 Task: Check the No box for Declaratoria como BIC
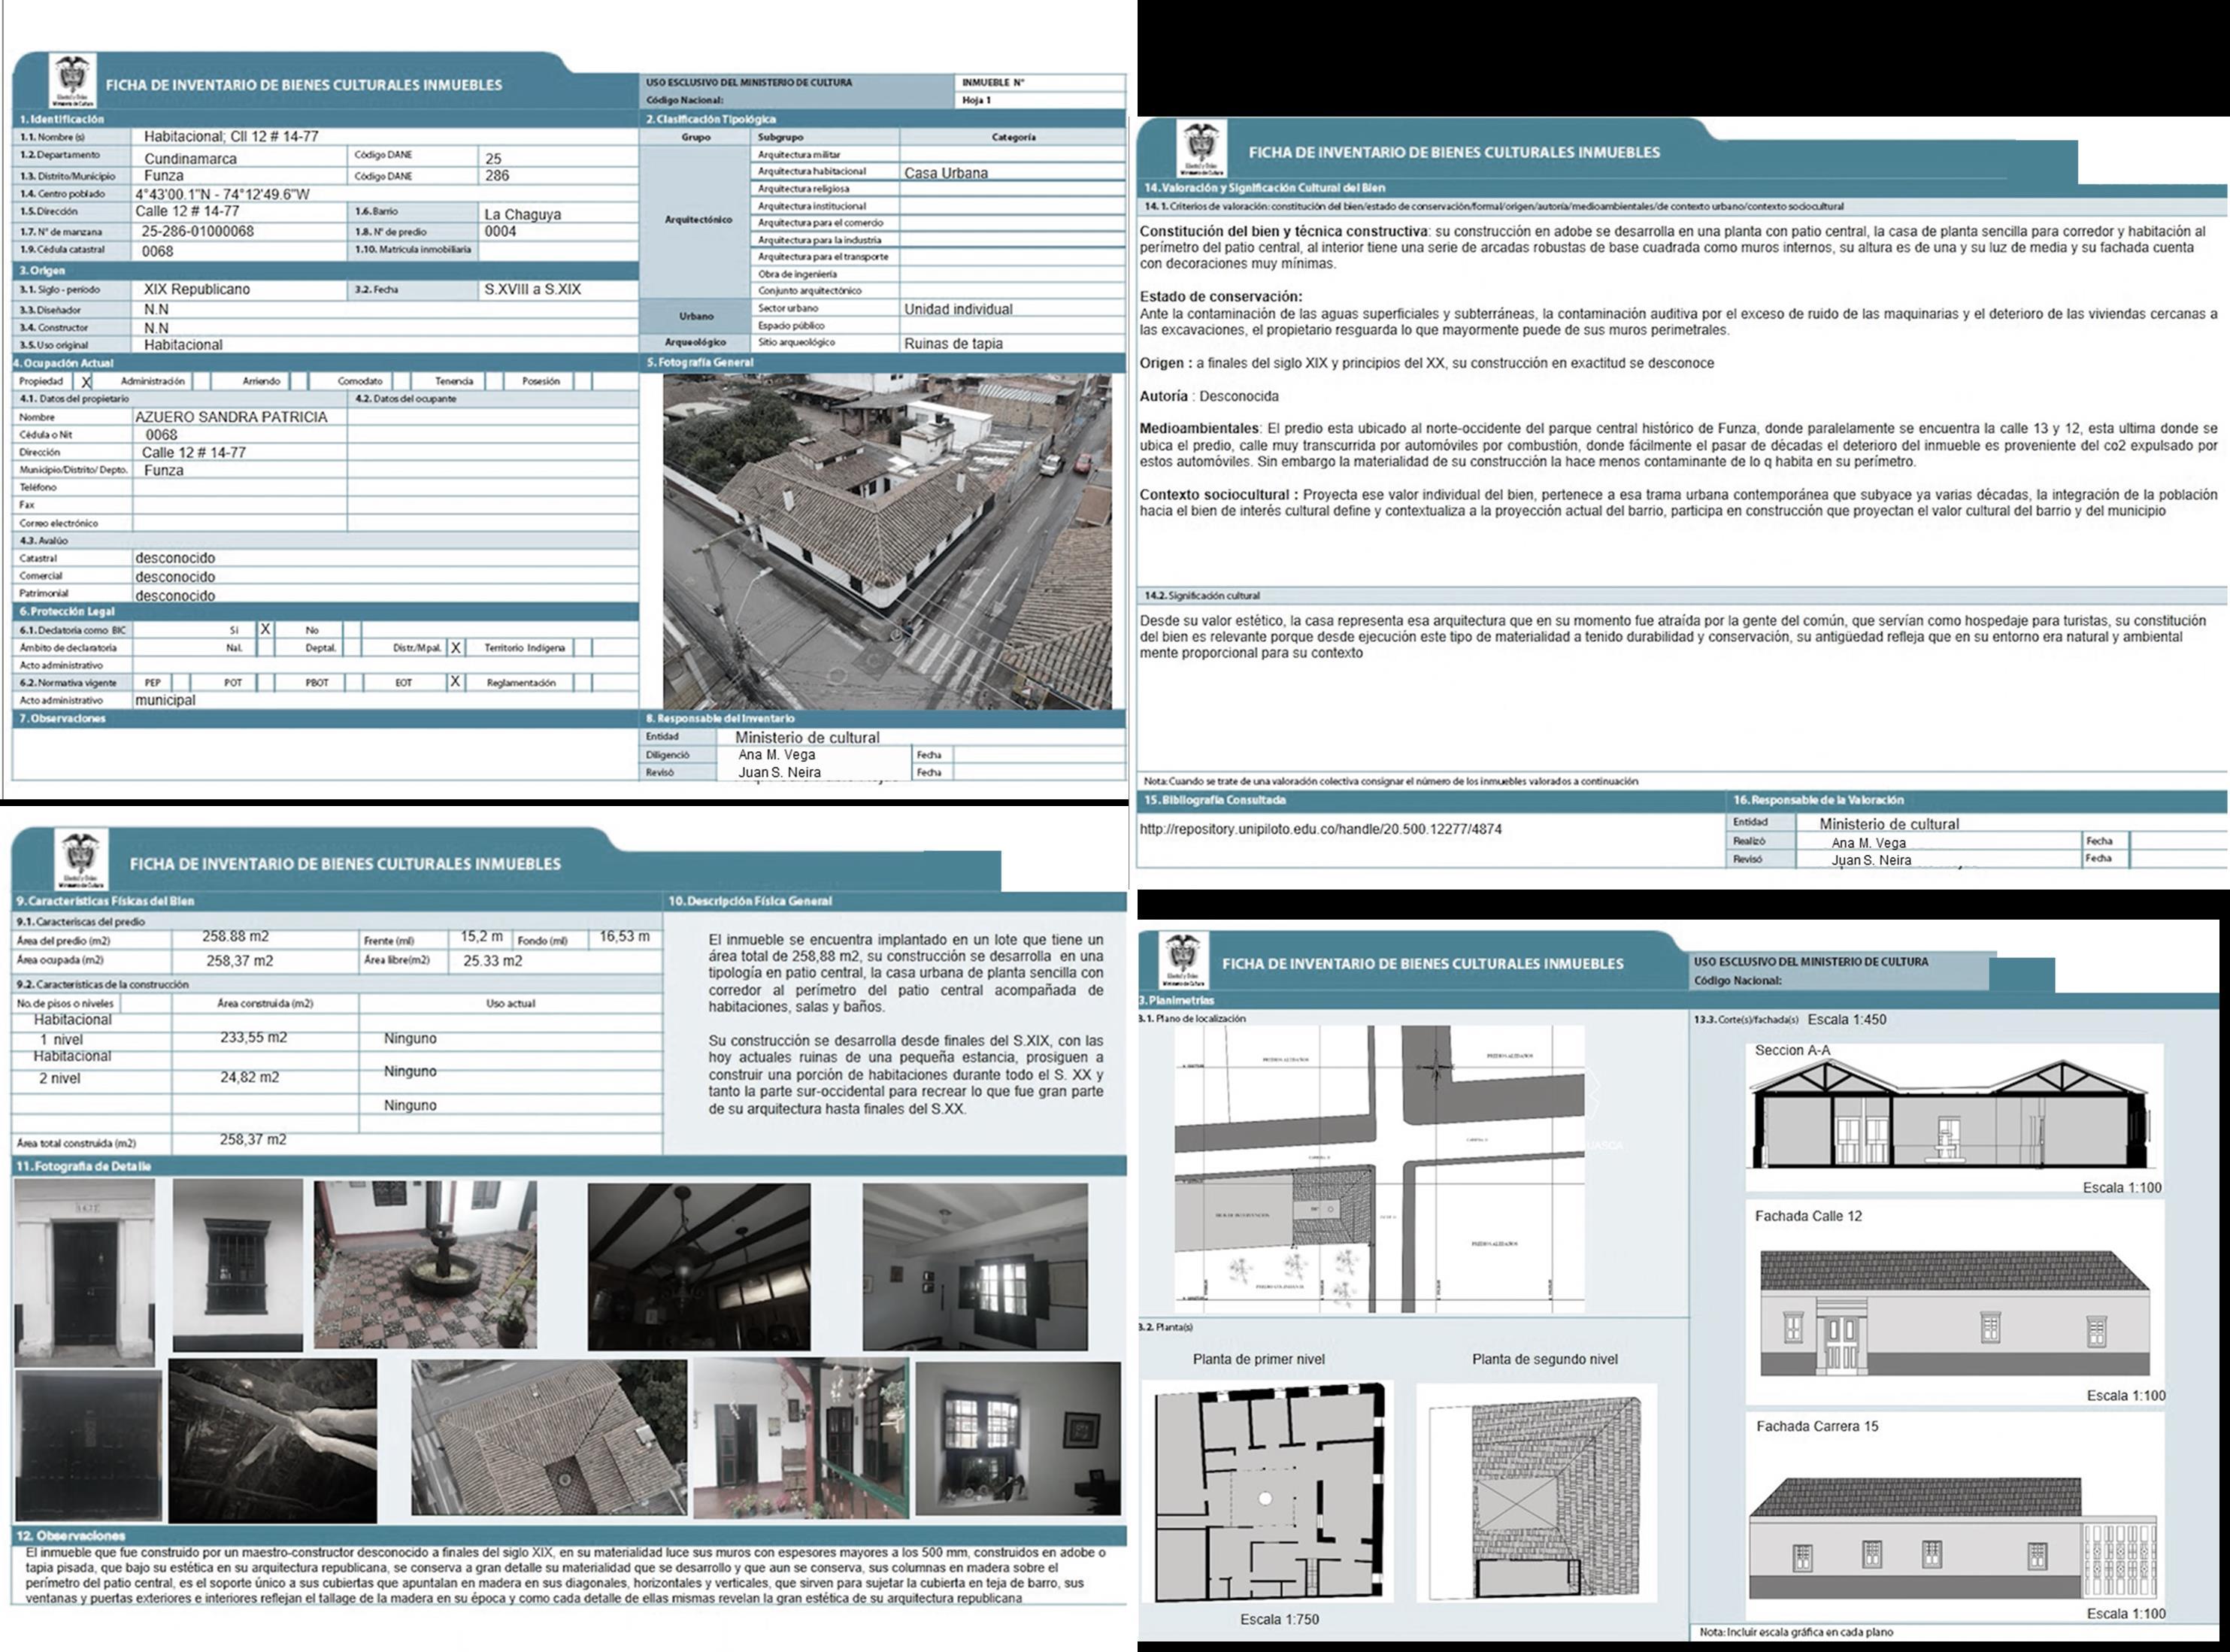click(351, 630)
